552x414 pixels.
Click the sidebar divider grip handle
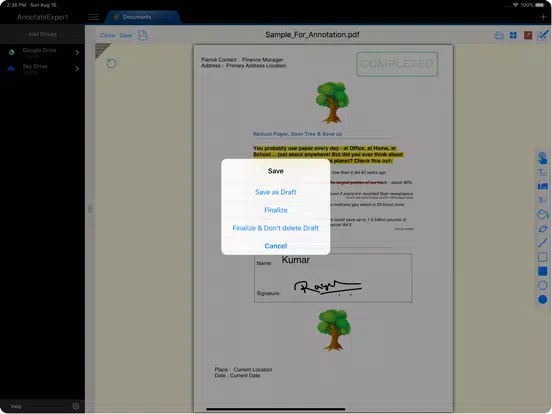(90, 209)
